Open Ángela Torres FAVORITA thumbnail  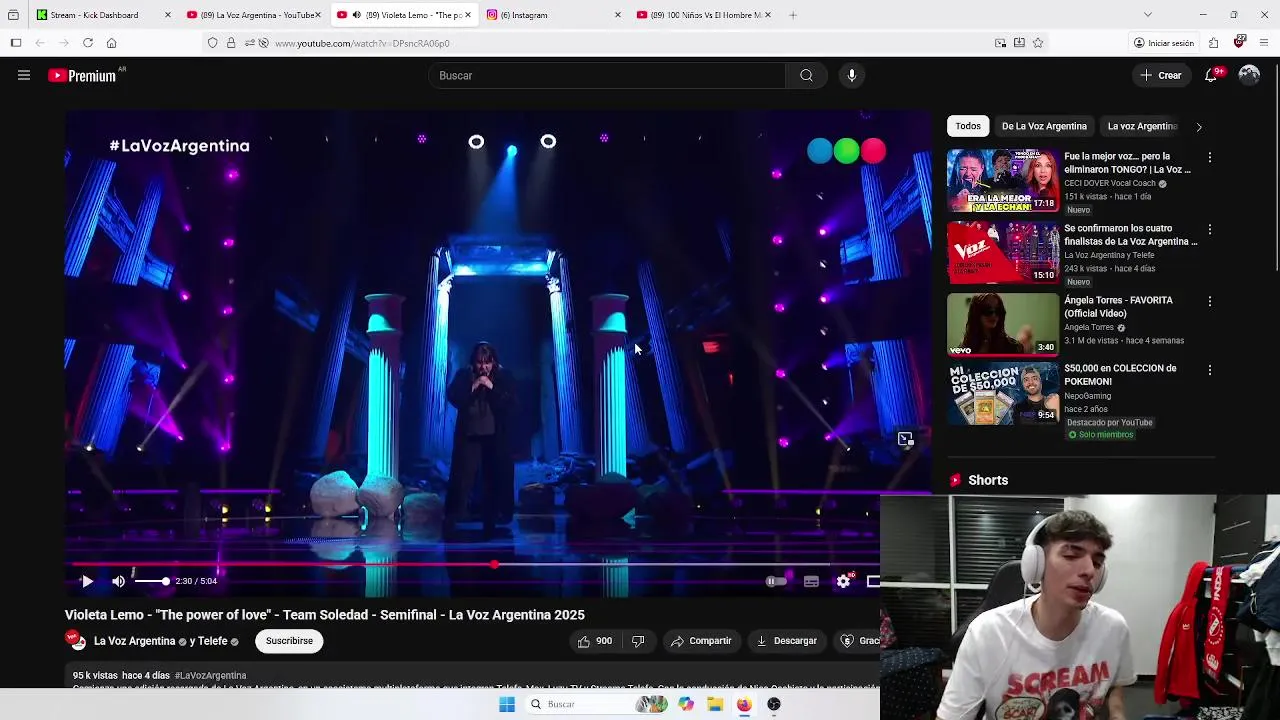[x=1003, y=325]
